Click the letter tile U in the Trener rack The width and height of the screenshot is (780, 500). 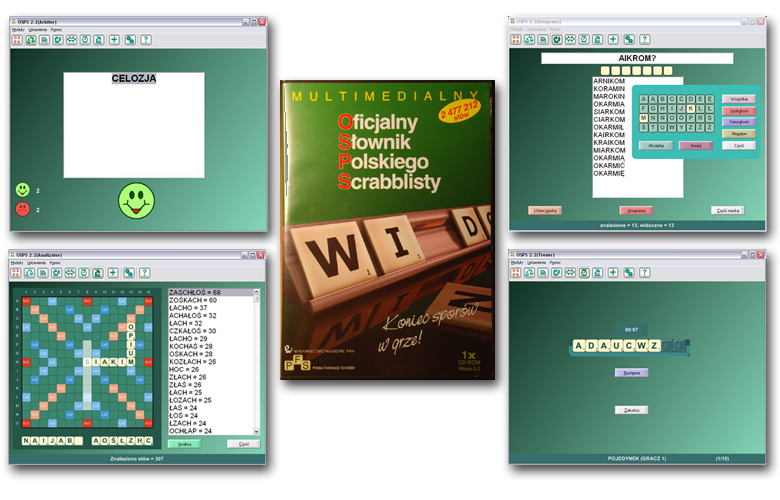pos(616,346)
